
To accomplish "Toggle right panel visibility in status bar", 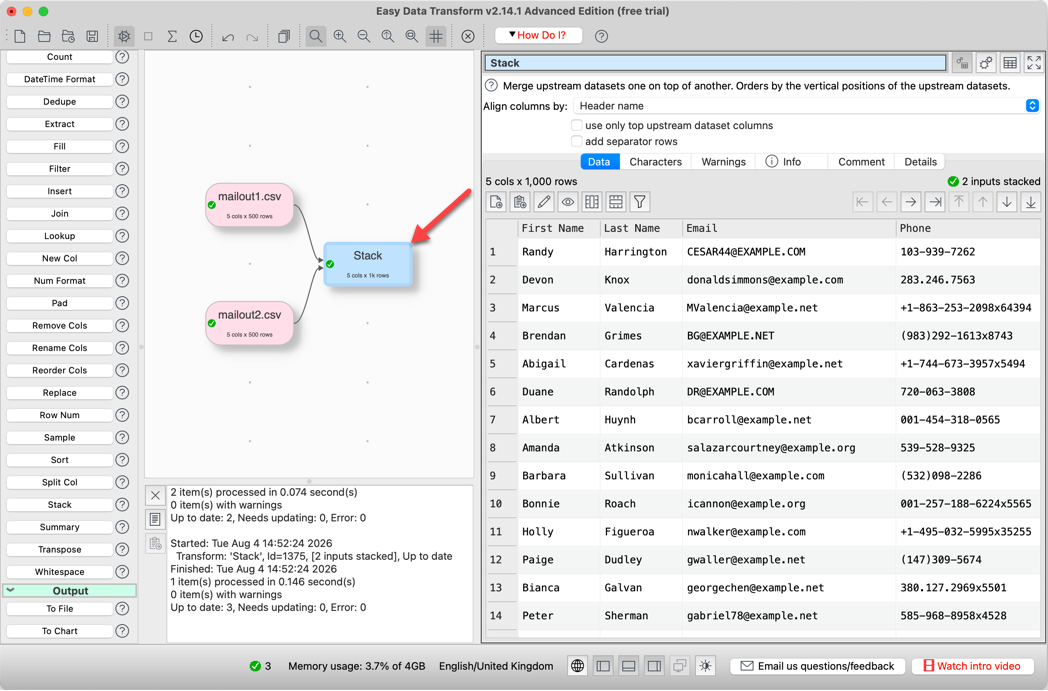I will point(654,666).
